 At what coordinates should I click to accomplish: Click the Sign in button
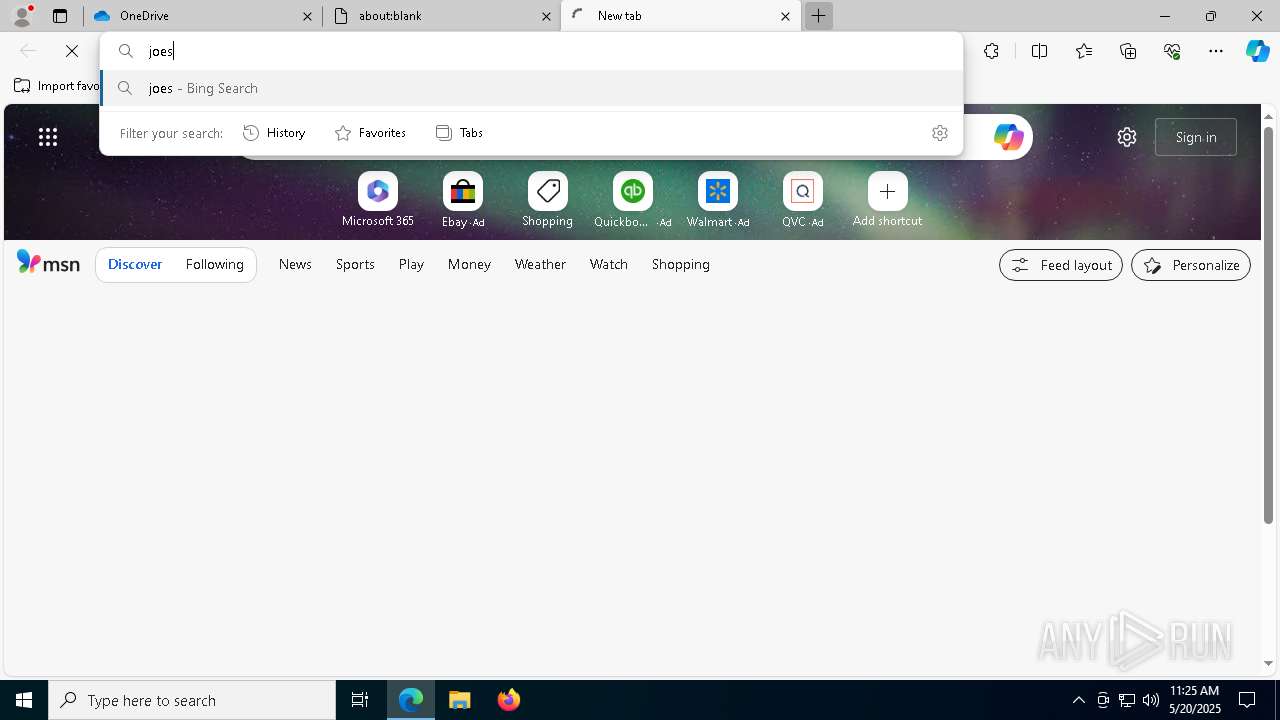pos(1196,137)
